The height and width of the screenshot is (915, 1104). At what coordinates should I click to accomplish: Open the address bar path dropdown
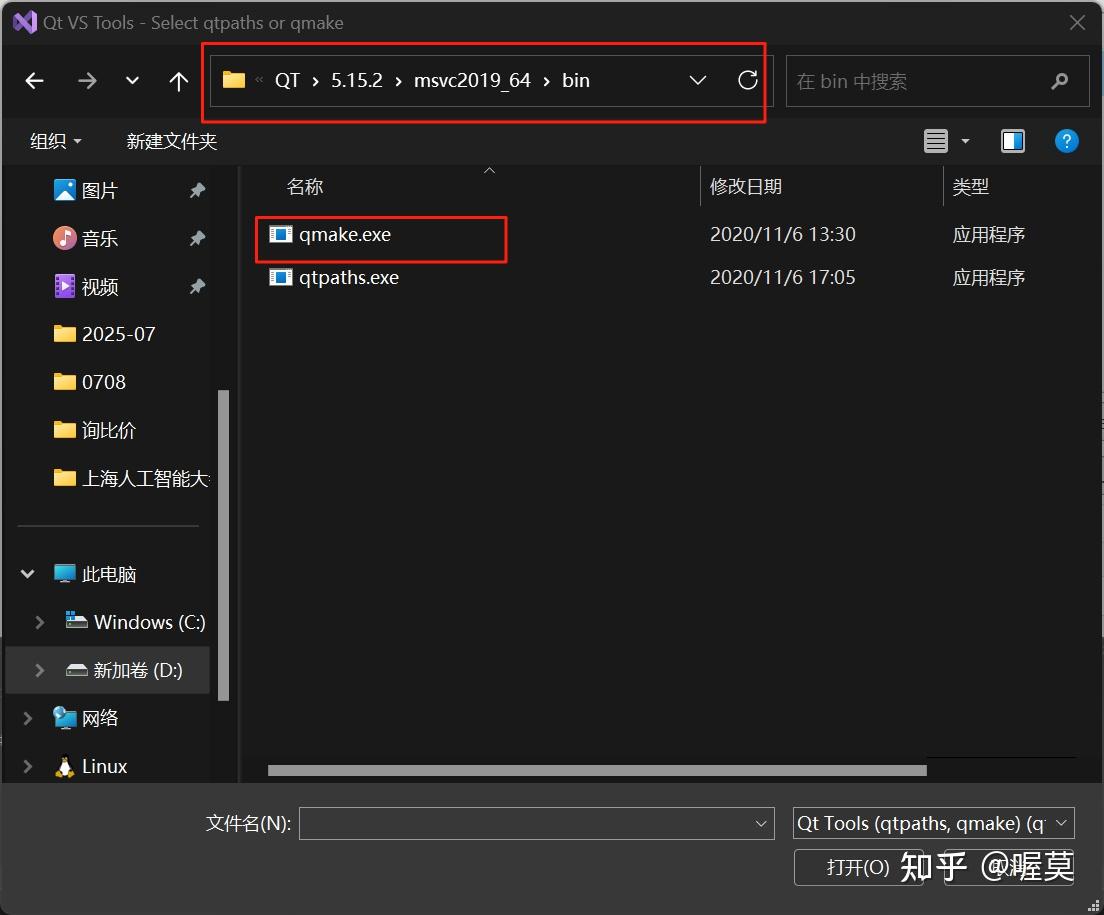click(x=698, y=81)
